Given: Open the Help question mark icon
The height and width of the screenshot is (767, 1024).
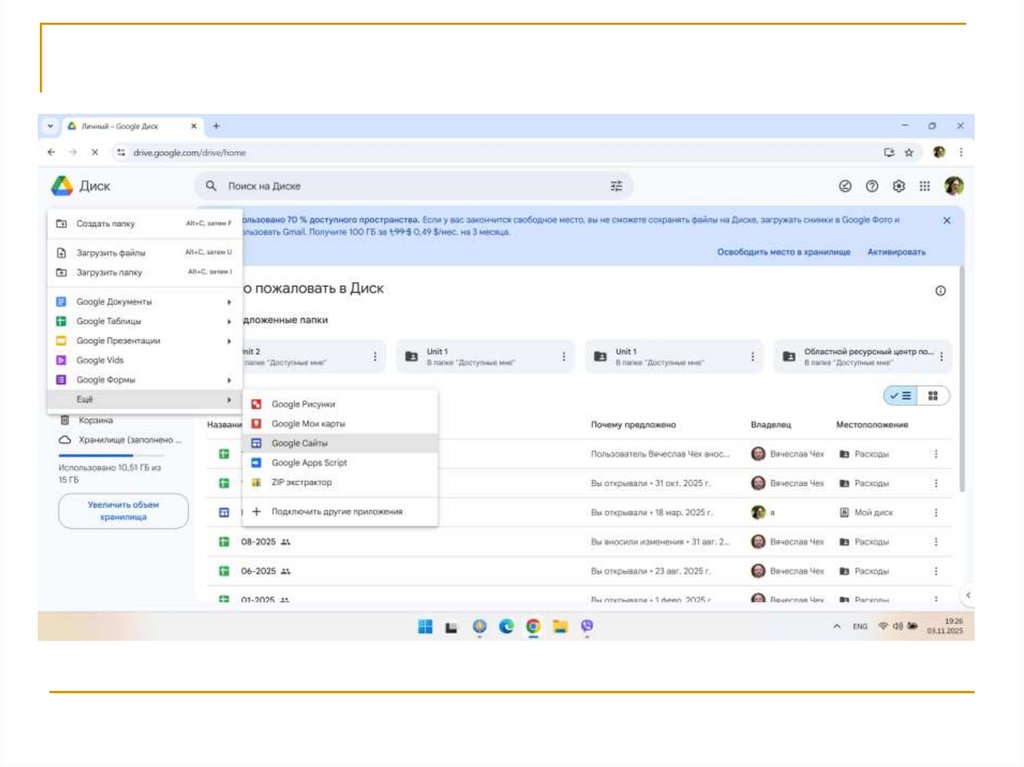Looking at the screenshot, I should pyautogui.click(x=872, y=186).
